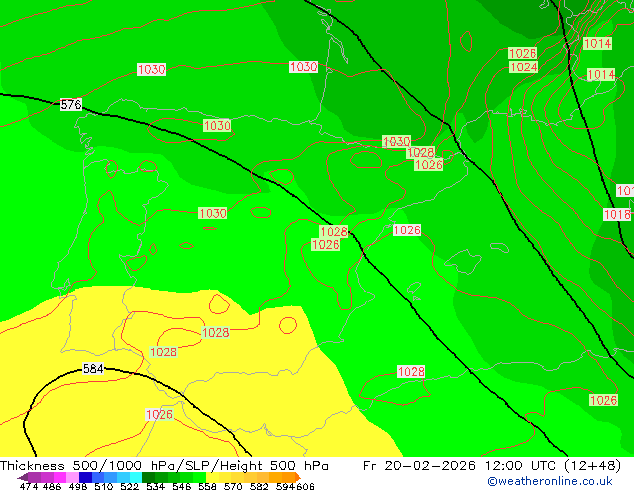Click the legend value 582
634x490 pixels.
pos(259,486)
